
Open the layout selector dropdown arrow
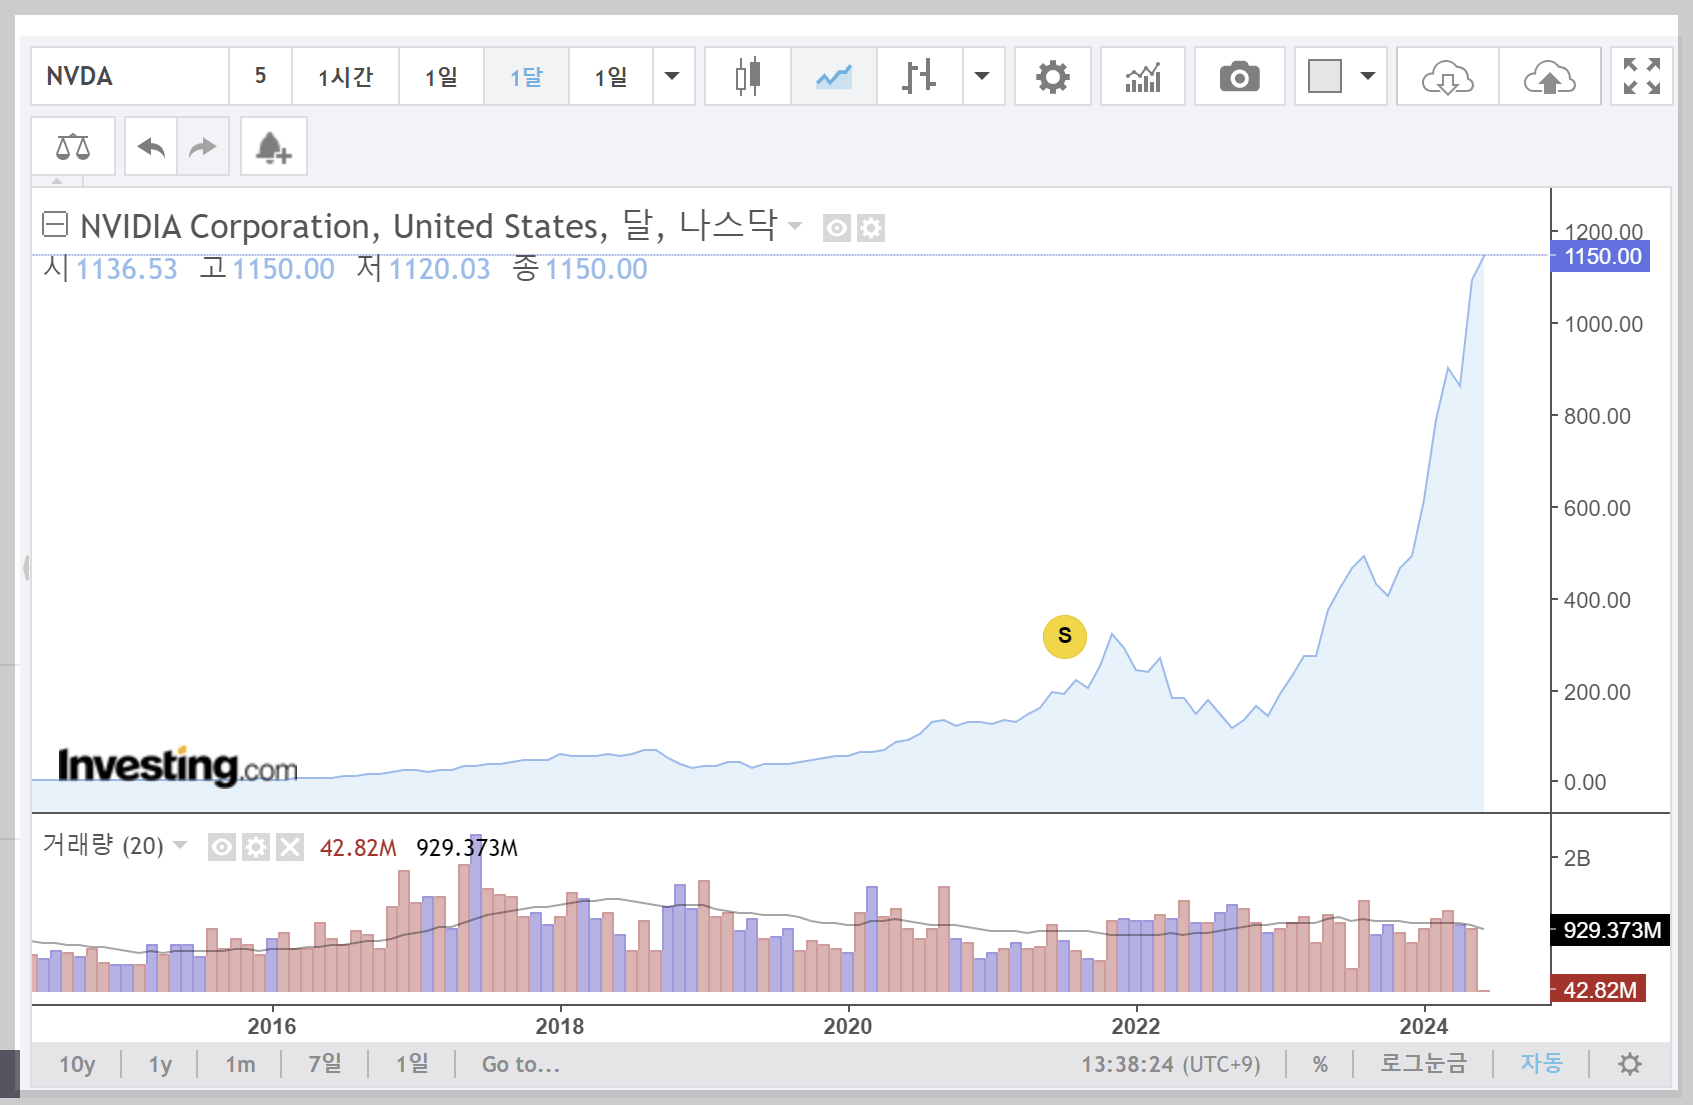(x=1367, y=76)
